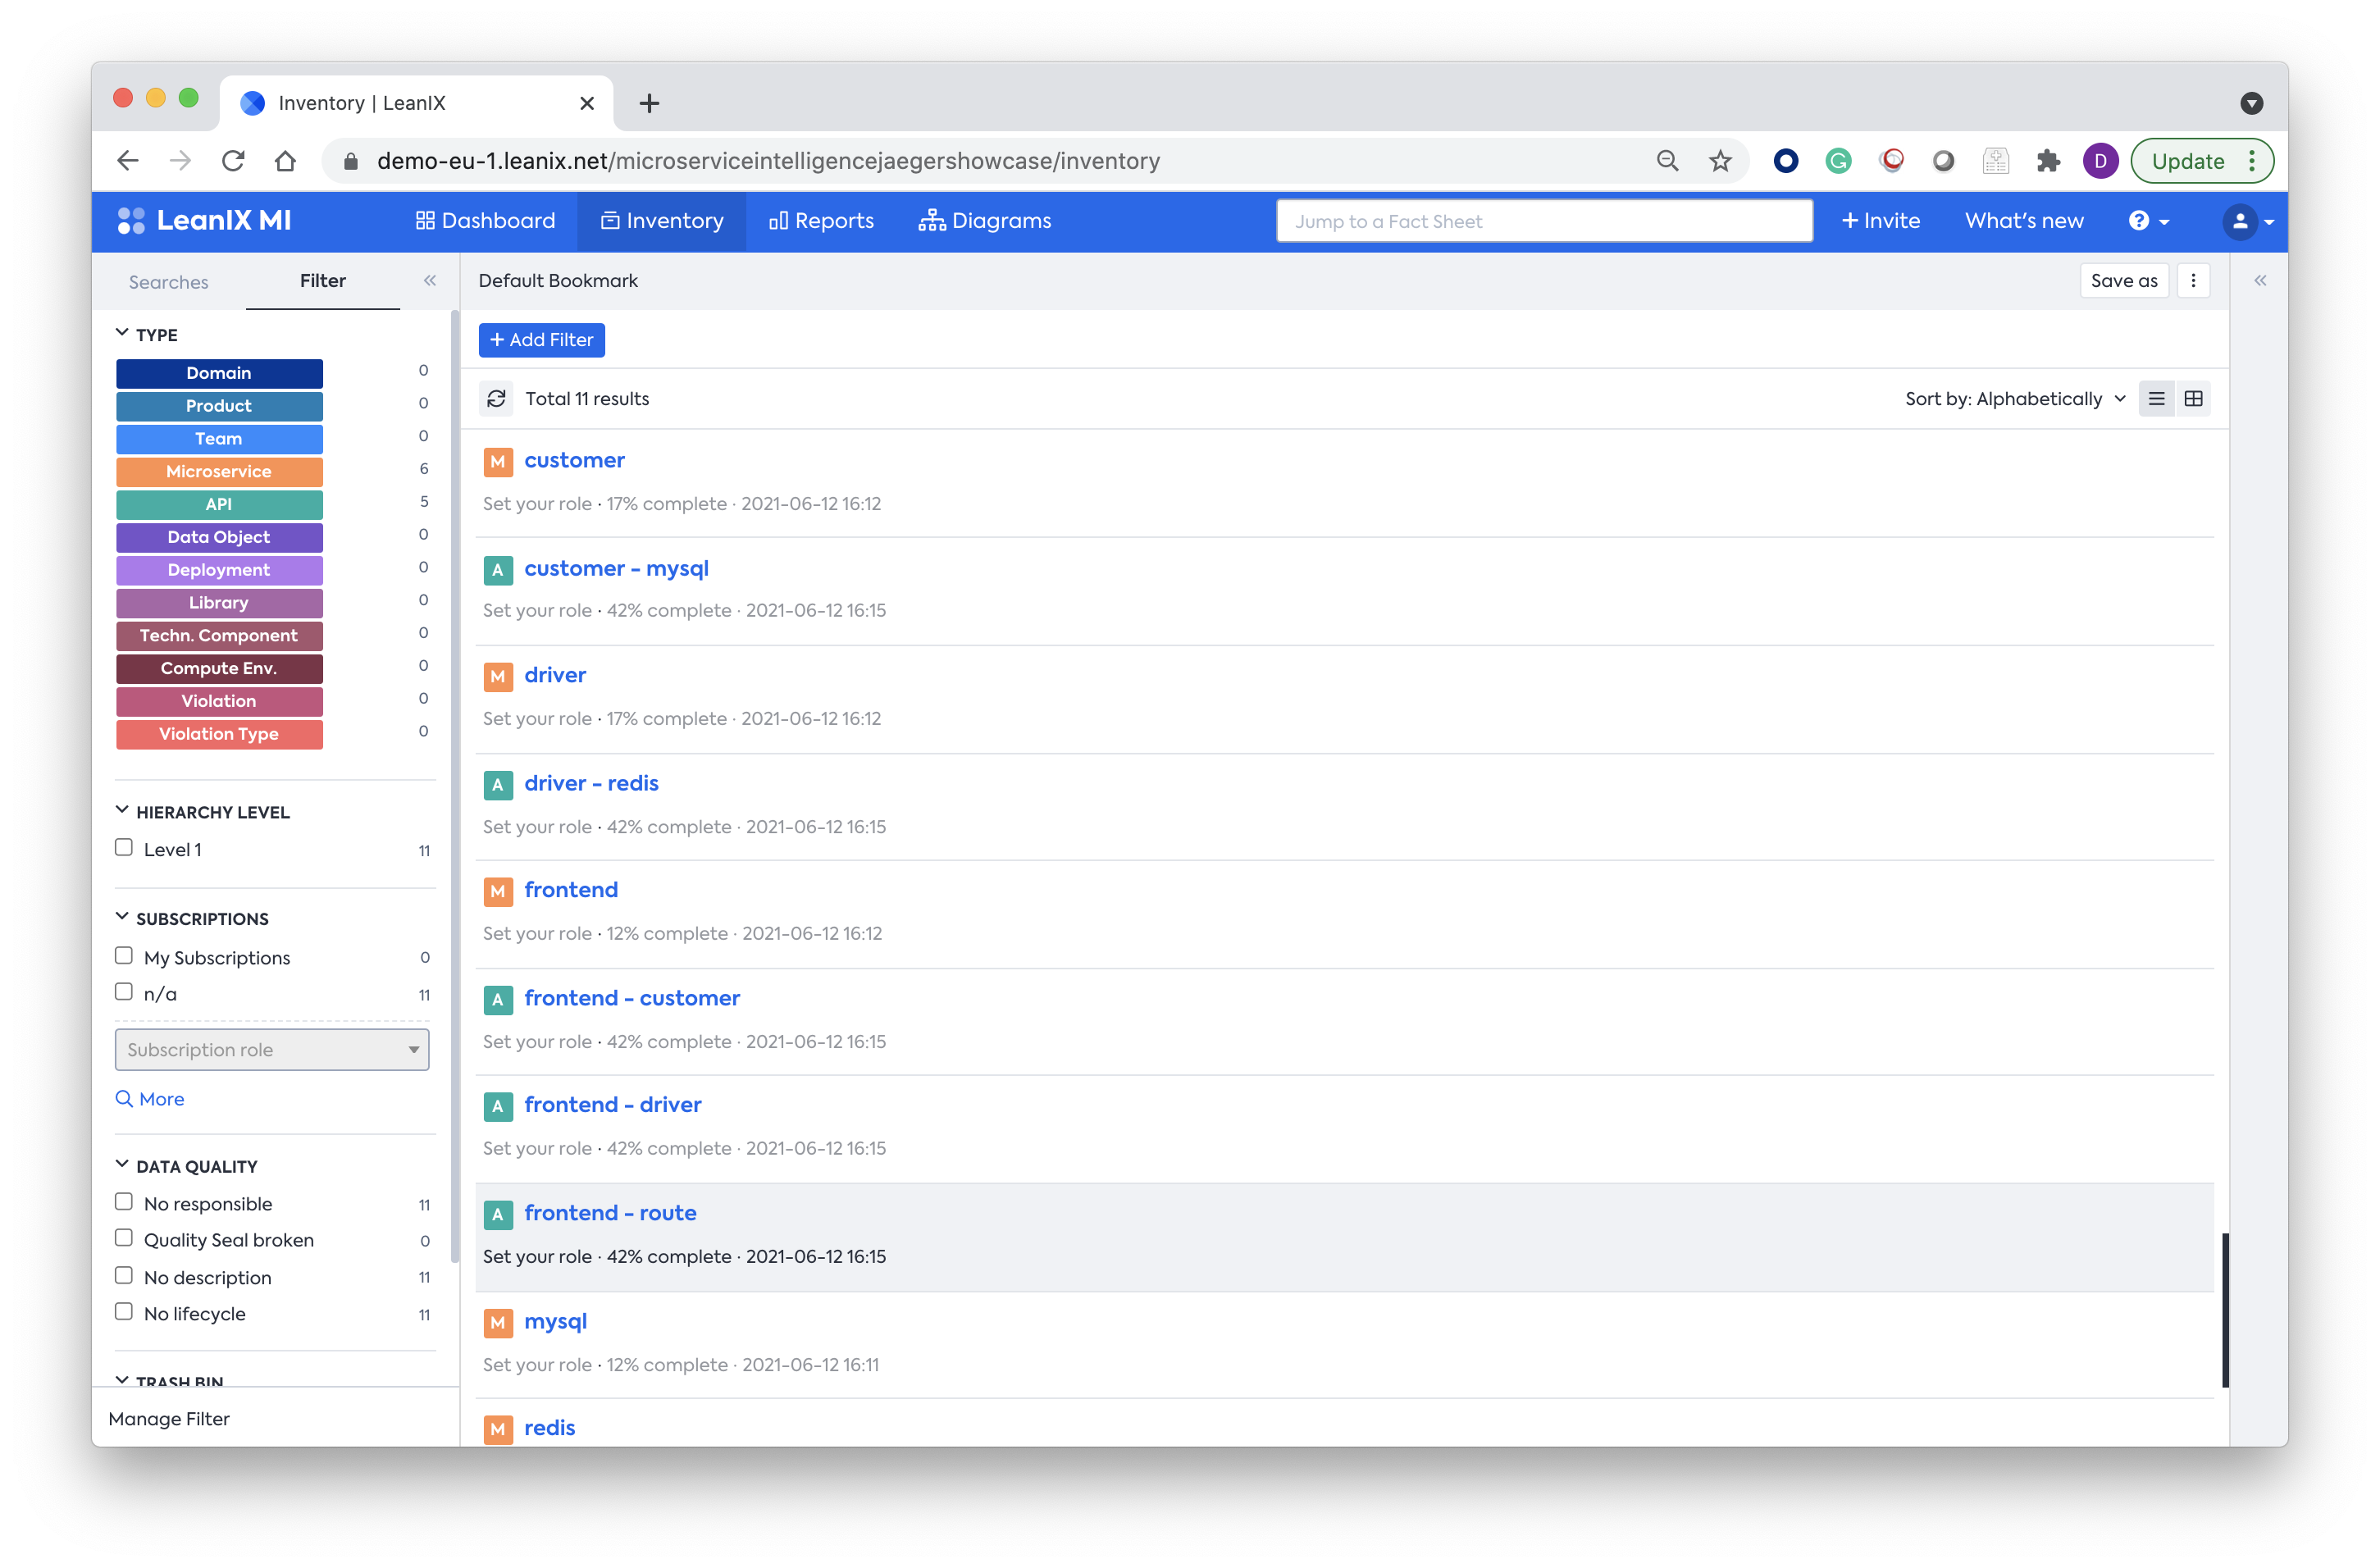
Task: Click the Chrome Update button
Action: point(2201,161)
